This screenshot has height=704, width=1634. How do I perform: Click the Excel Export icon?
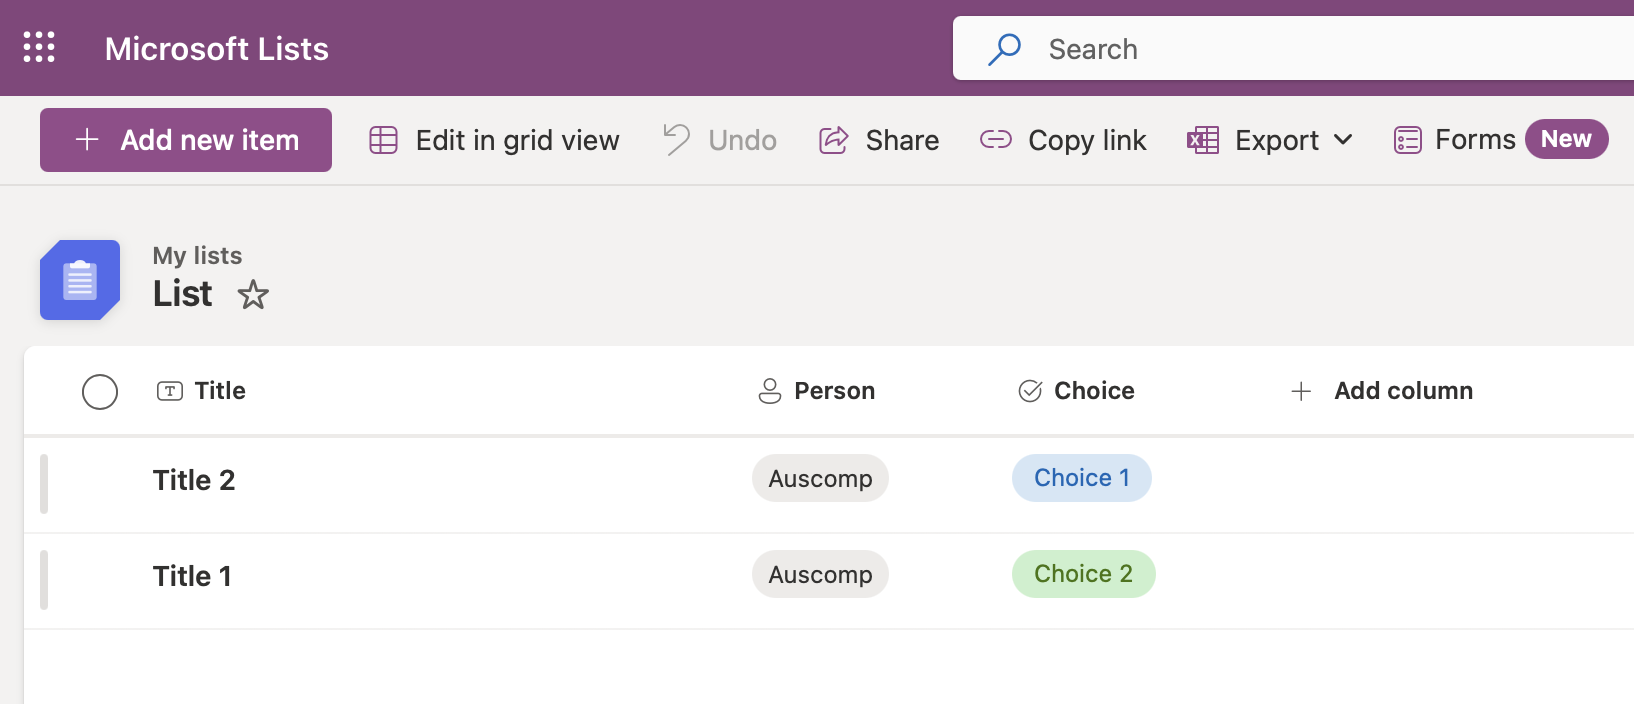pyautogui.click(x=1202, y=140)
